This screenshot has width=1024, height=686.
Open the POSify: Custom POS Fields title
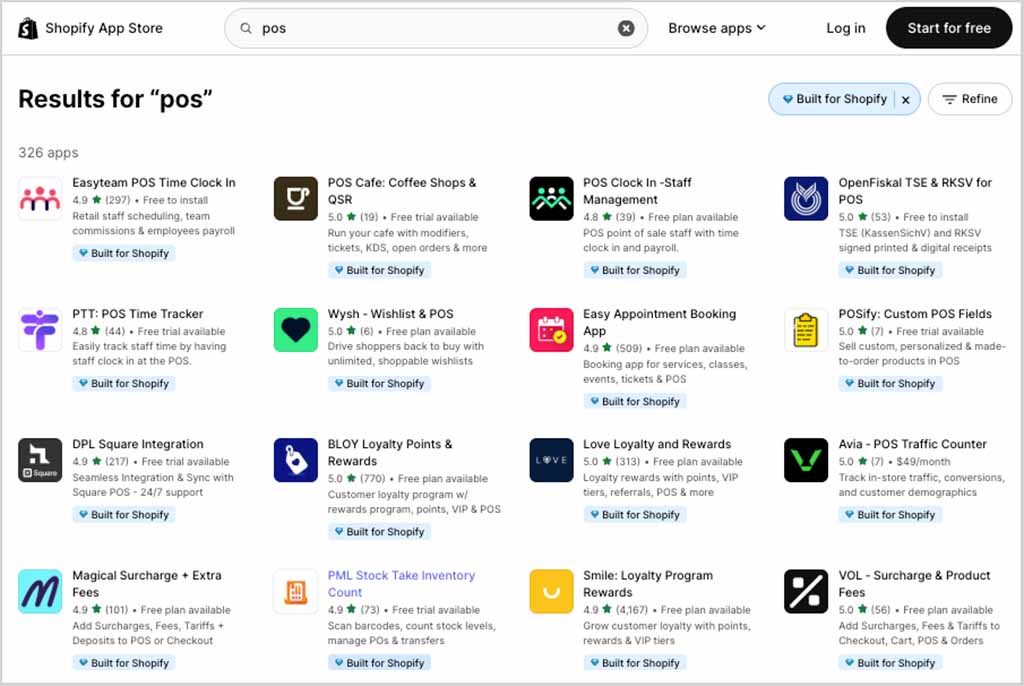[x=915, y=314]
